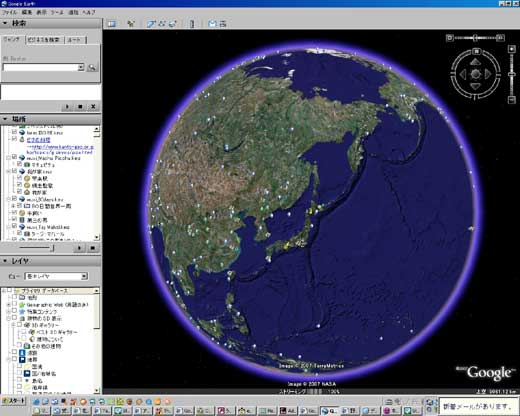Play the search results tour

pyautogui.click(x=67, y=107)
